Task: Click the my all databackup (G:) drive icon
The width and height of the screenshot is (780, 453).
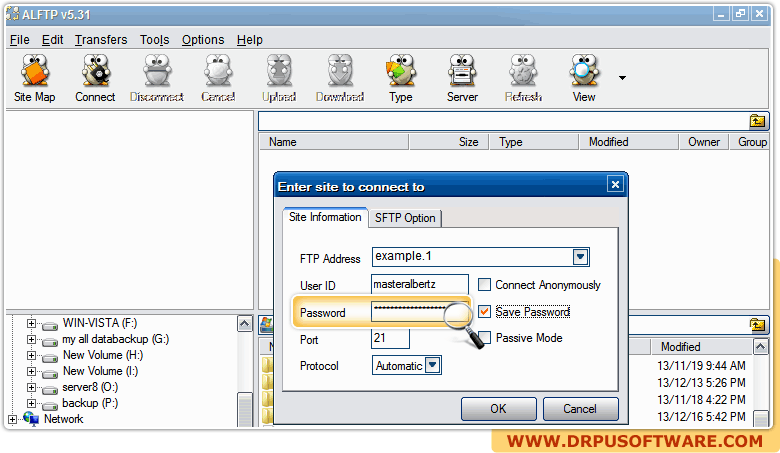Action: [x=50, y=341]
